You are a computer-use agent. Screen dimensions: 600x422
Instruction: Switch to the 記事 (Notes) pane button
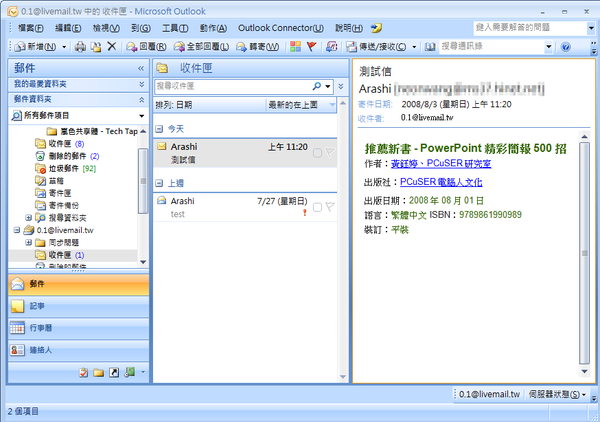point(78,306)
